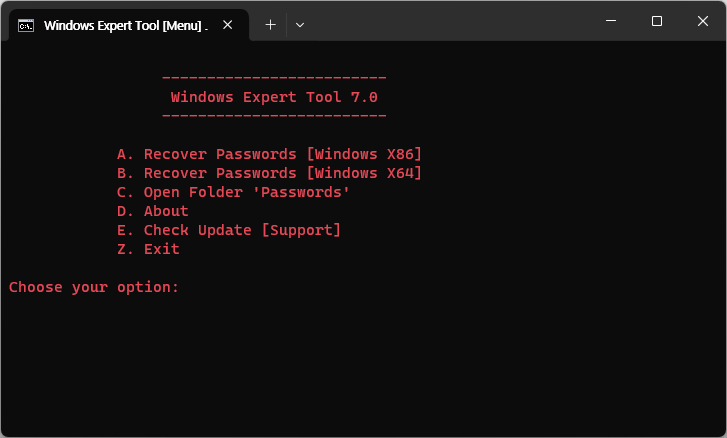
Task: Click the dashed line below the heading
Action: pyautogui.click(x=274, y=116)
